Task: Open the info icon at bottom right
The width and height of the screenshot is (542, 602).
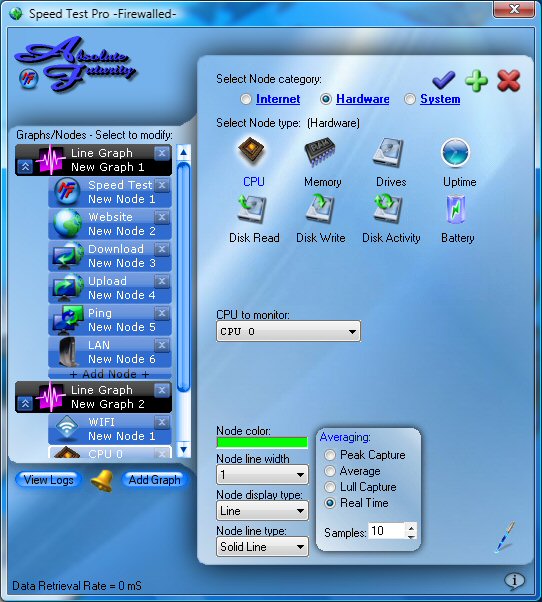Action: click(514, 580)
